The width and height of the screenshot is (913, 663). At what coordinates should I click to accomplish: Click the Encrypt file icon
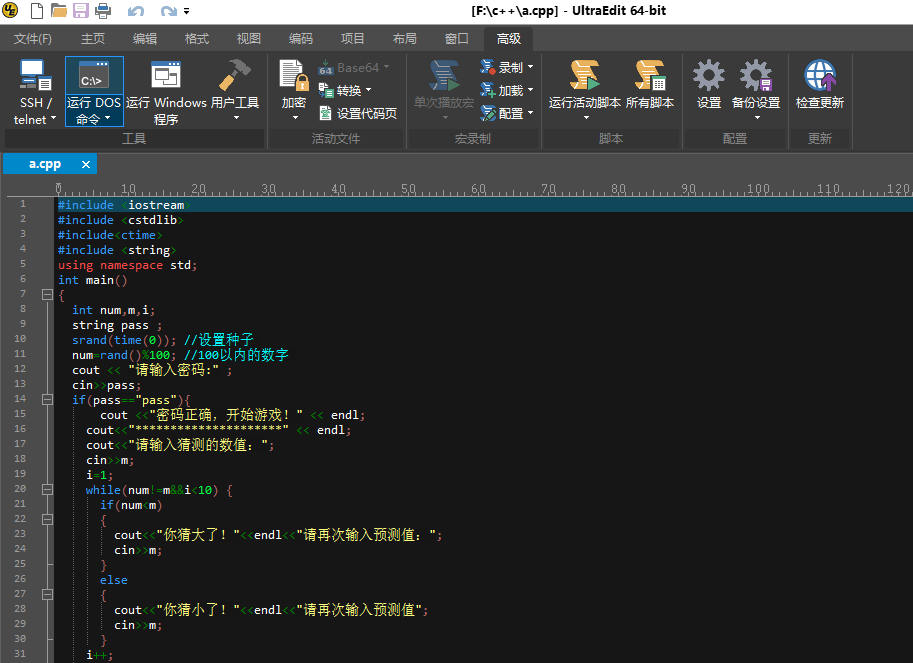[x=293, y=76]
